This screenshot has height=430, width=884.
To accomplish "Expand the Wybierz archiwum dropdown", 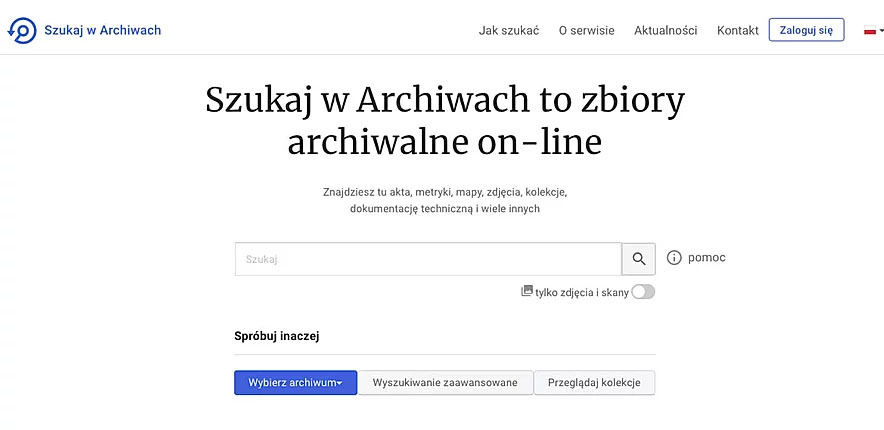I will (x=295, y=383).
